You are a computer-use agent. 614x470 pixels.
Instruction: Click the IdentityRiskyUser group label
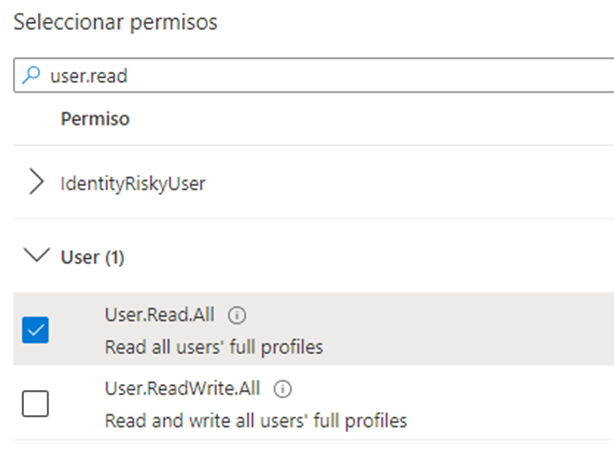[x=133, y=183]
